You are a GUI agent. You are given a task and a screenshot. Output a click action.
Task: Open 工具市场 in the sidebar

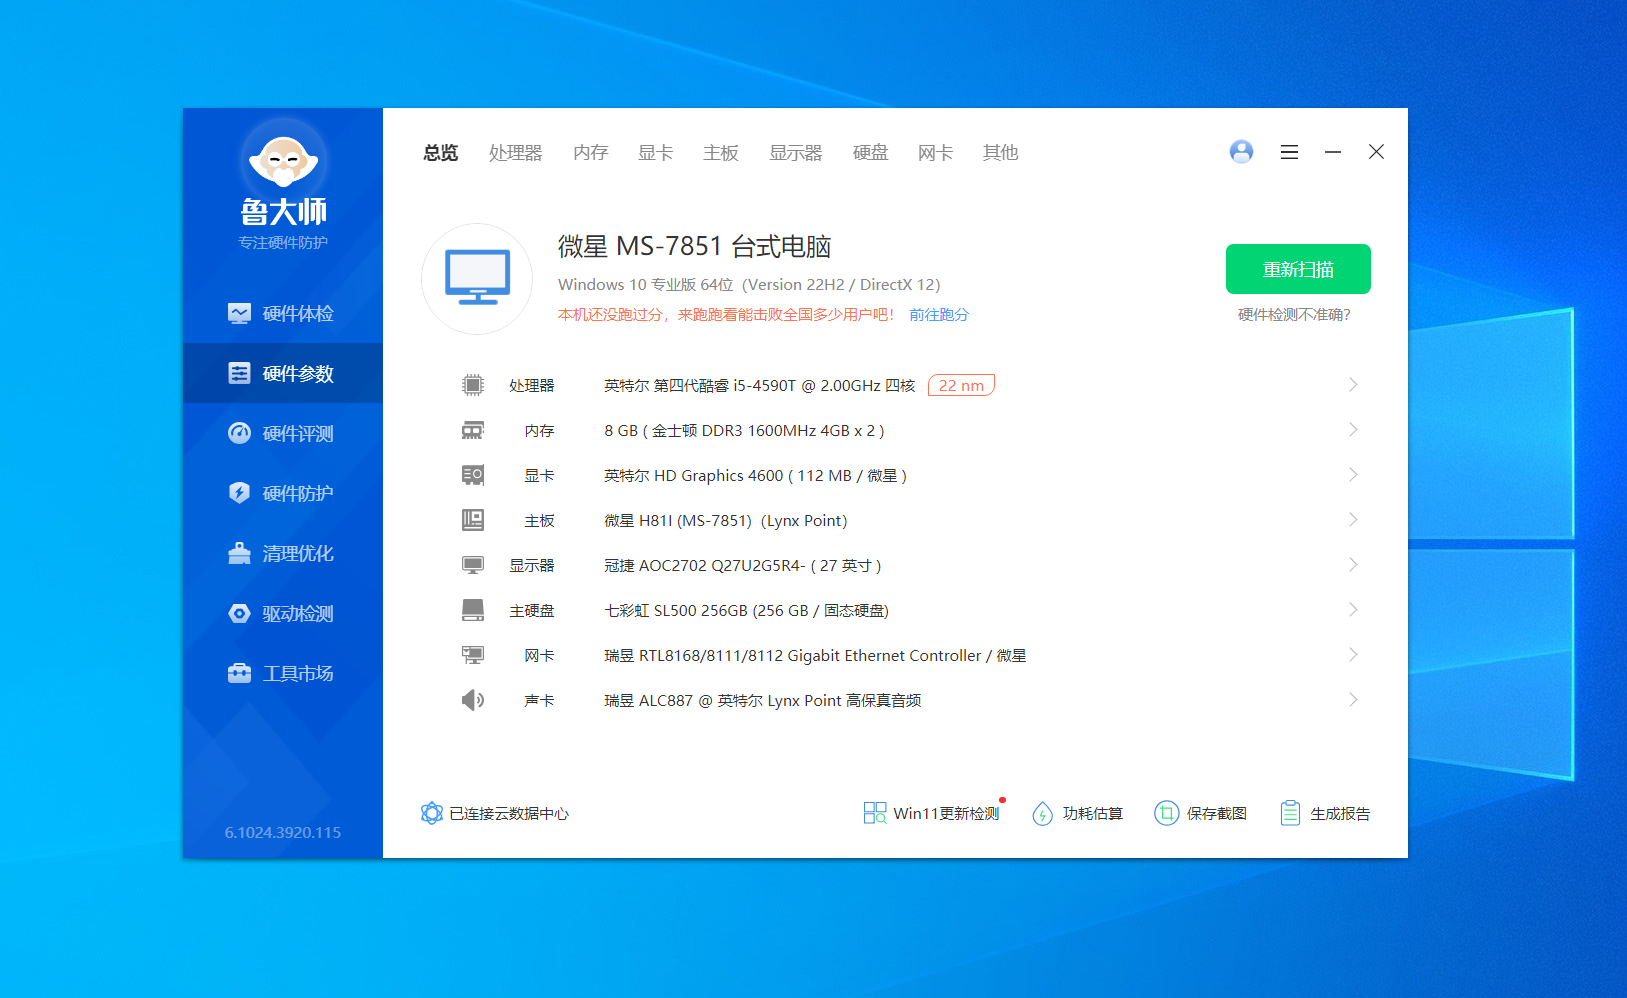pos(283,673)
